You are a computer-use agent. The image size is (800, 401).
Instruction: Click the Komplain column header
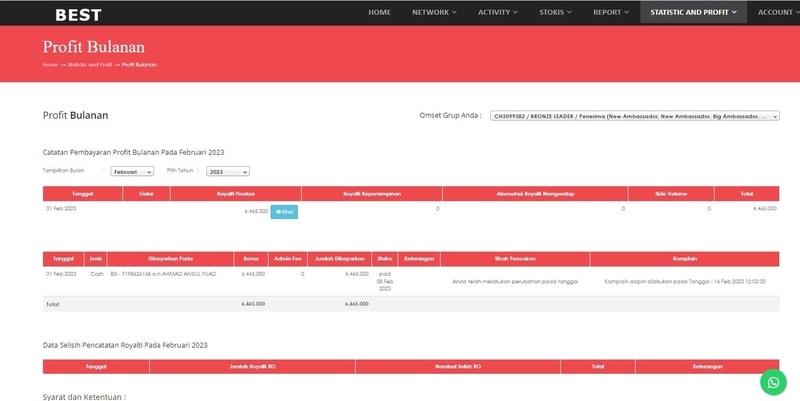tap(685, 259)
